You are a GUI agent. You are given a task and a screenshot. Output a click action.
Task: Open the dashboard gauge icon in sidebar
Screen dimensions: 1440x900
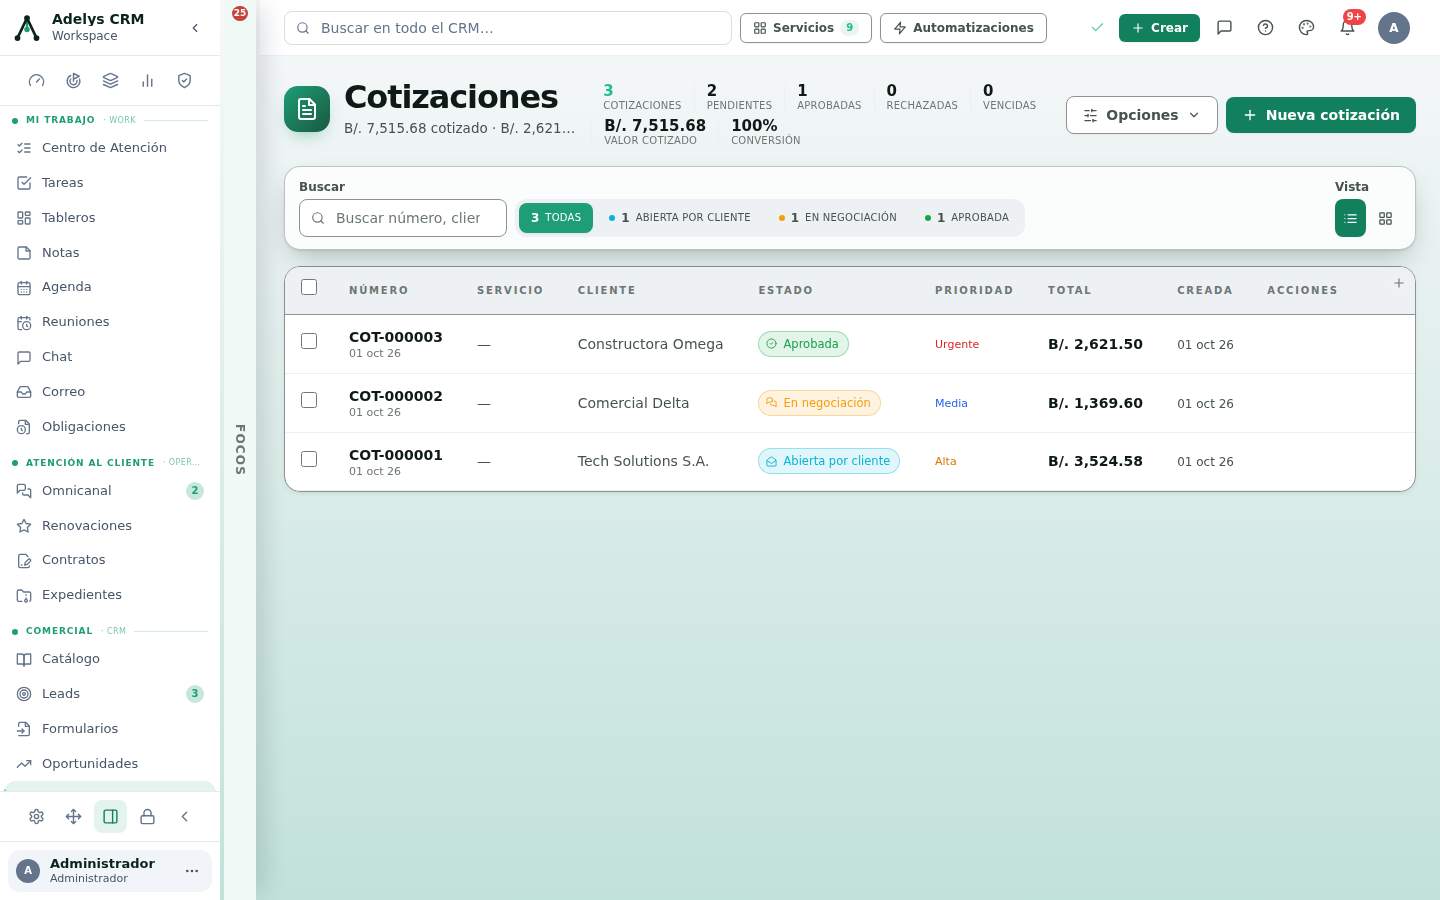37,81
